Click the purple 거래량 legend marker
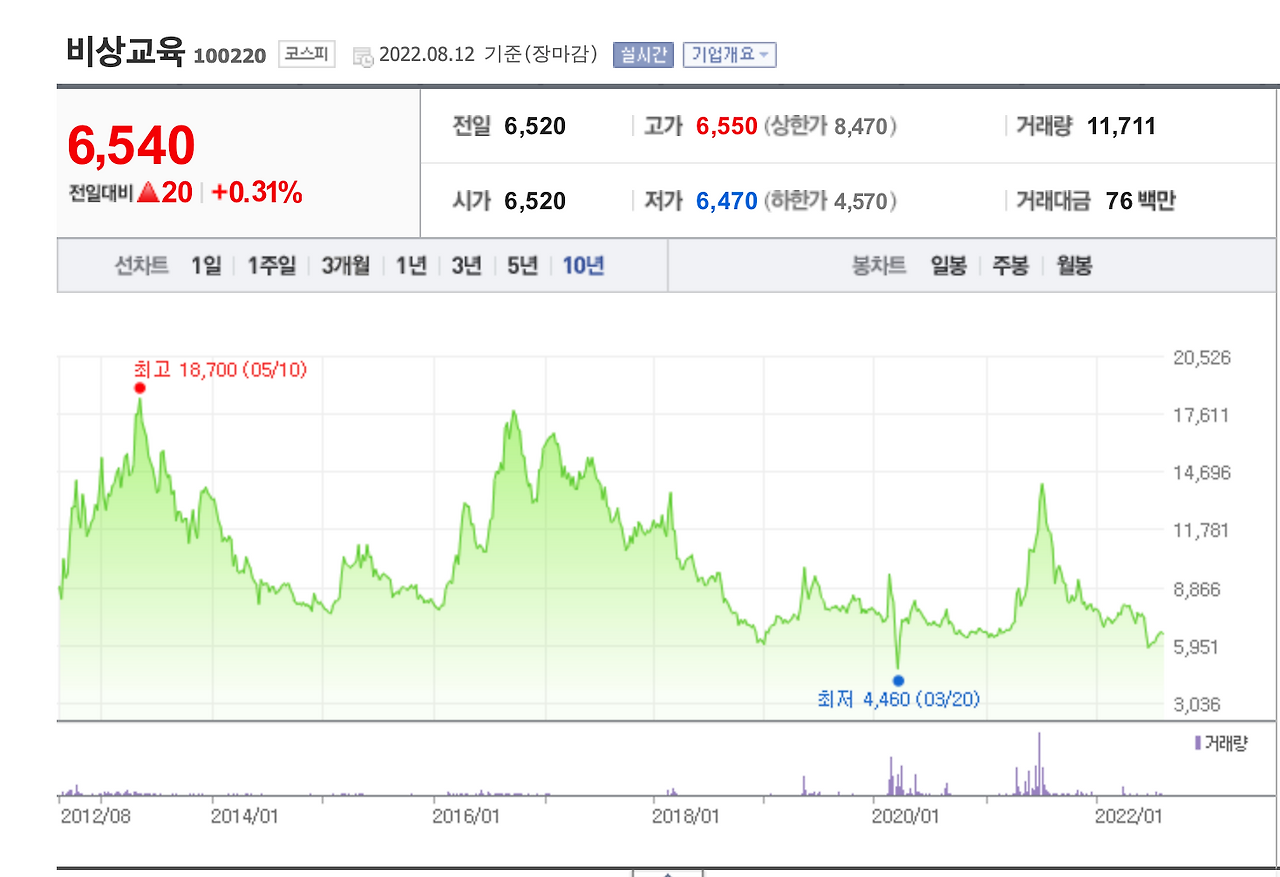Viewport: 1280px width, 877px height. tap(1198, 743)
